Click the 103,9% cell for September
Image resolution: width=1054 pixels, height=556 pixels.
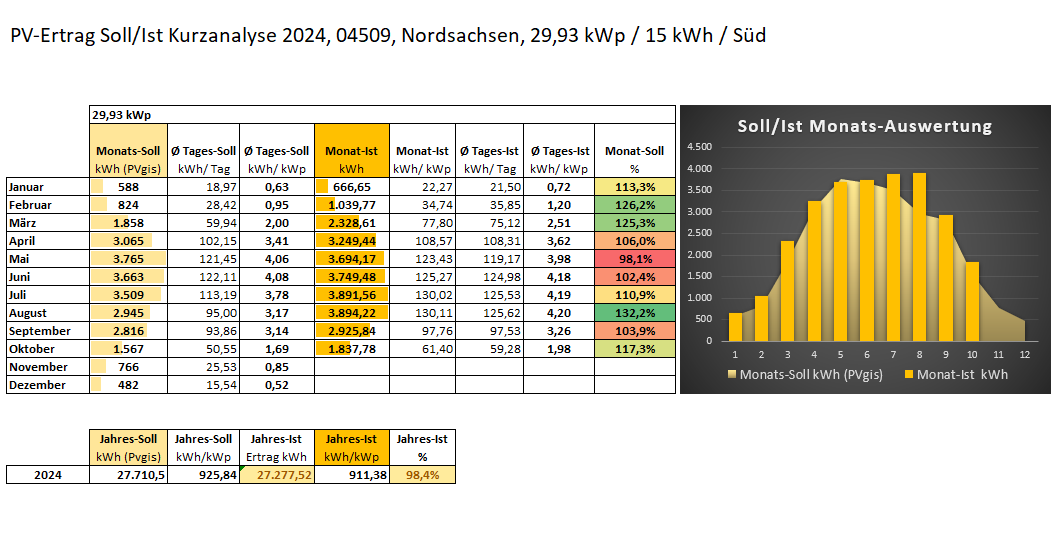click(635, 331)
